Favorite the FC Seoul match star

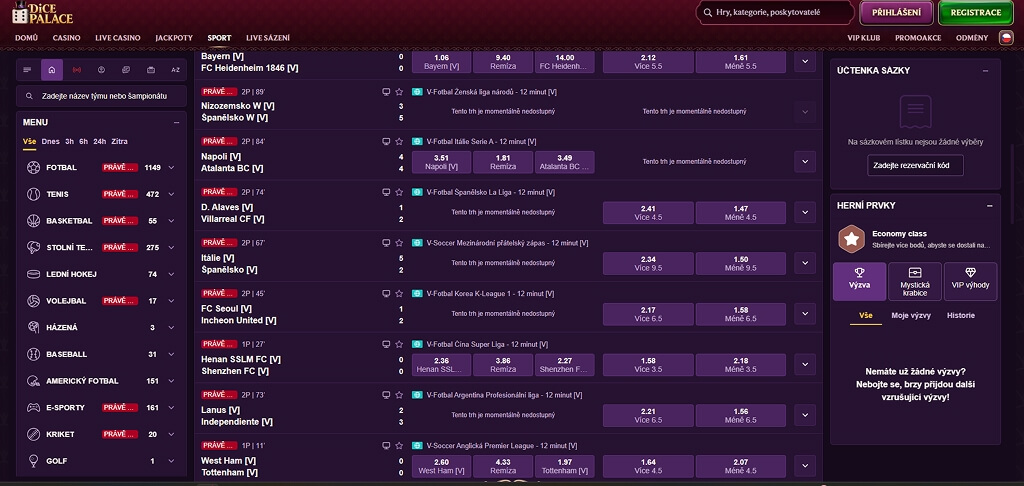(398, 294)
